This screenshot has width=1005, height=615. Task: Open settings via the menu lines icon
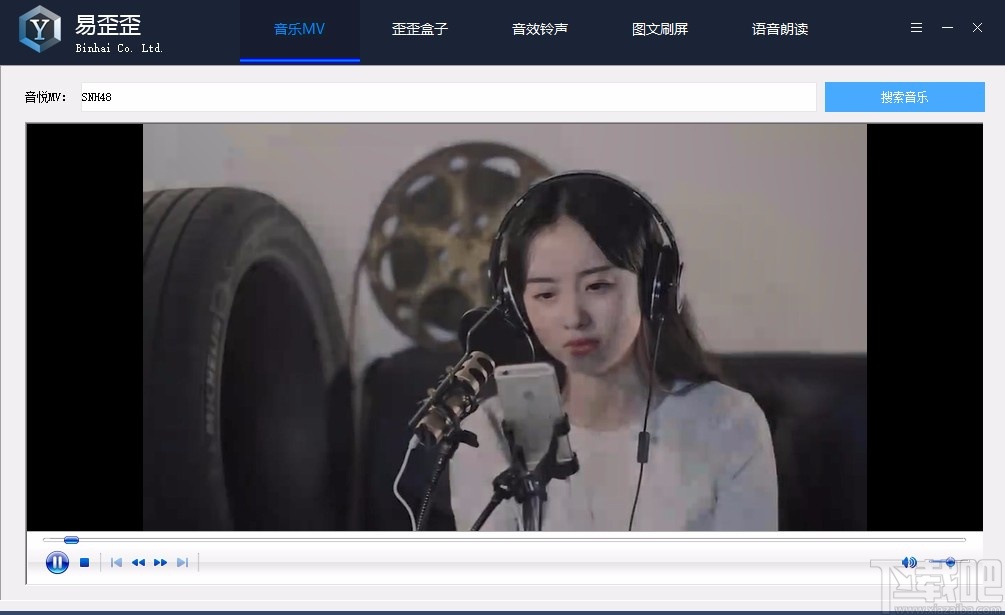(916, 28)
